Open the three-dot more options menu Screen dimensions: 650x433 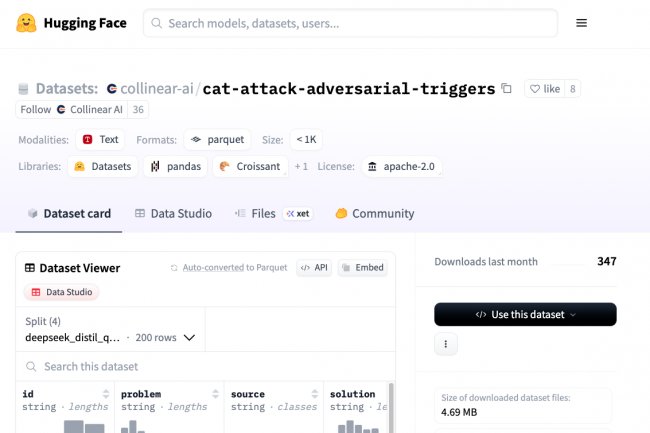click(x=445, y=344)
